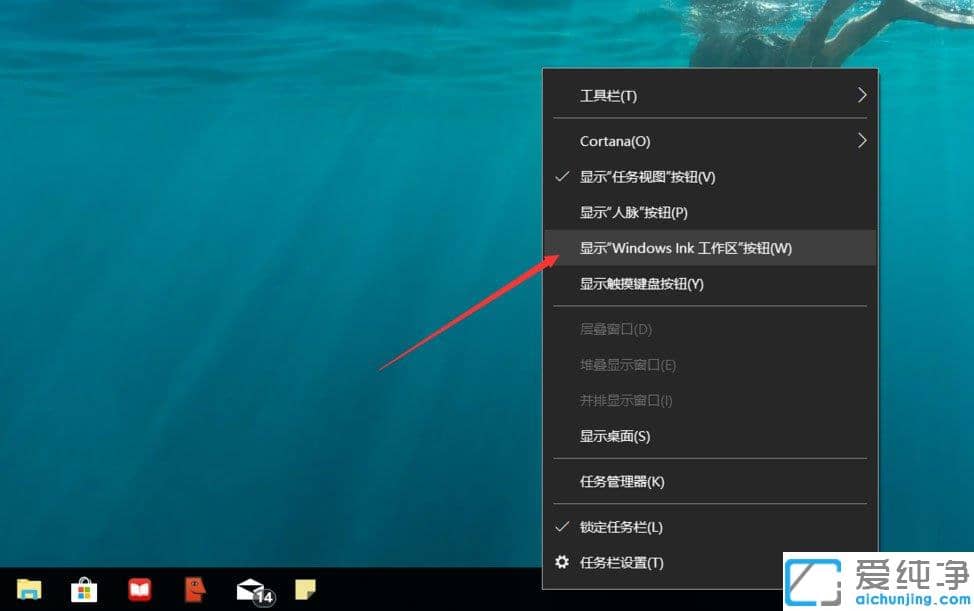The height and width of the screenshot is (611, 974).
Task: Click the unread count badge on Mail icon
Action: coord(263,597)
